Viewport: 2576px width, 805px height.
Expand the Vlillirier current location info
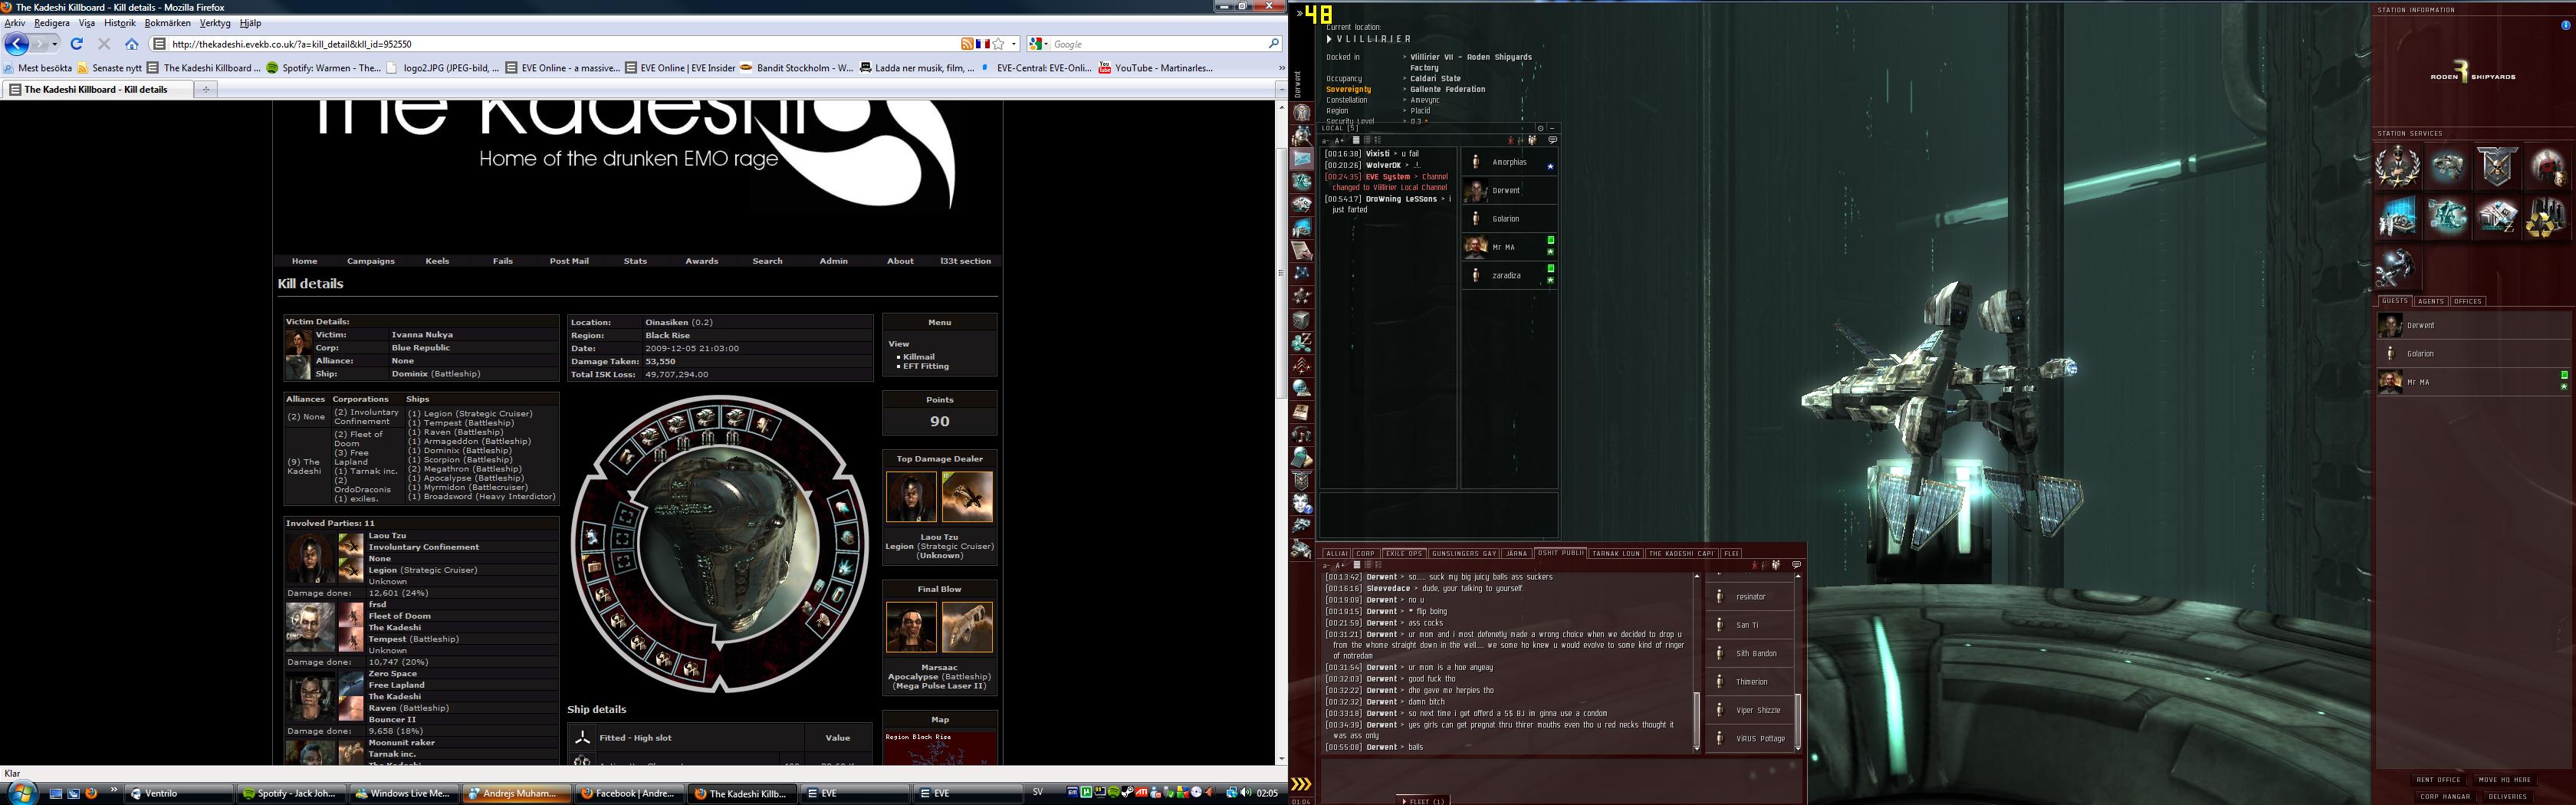pyautogui.click(x=1329, y=39)
